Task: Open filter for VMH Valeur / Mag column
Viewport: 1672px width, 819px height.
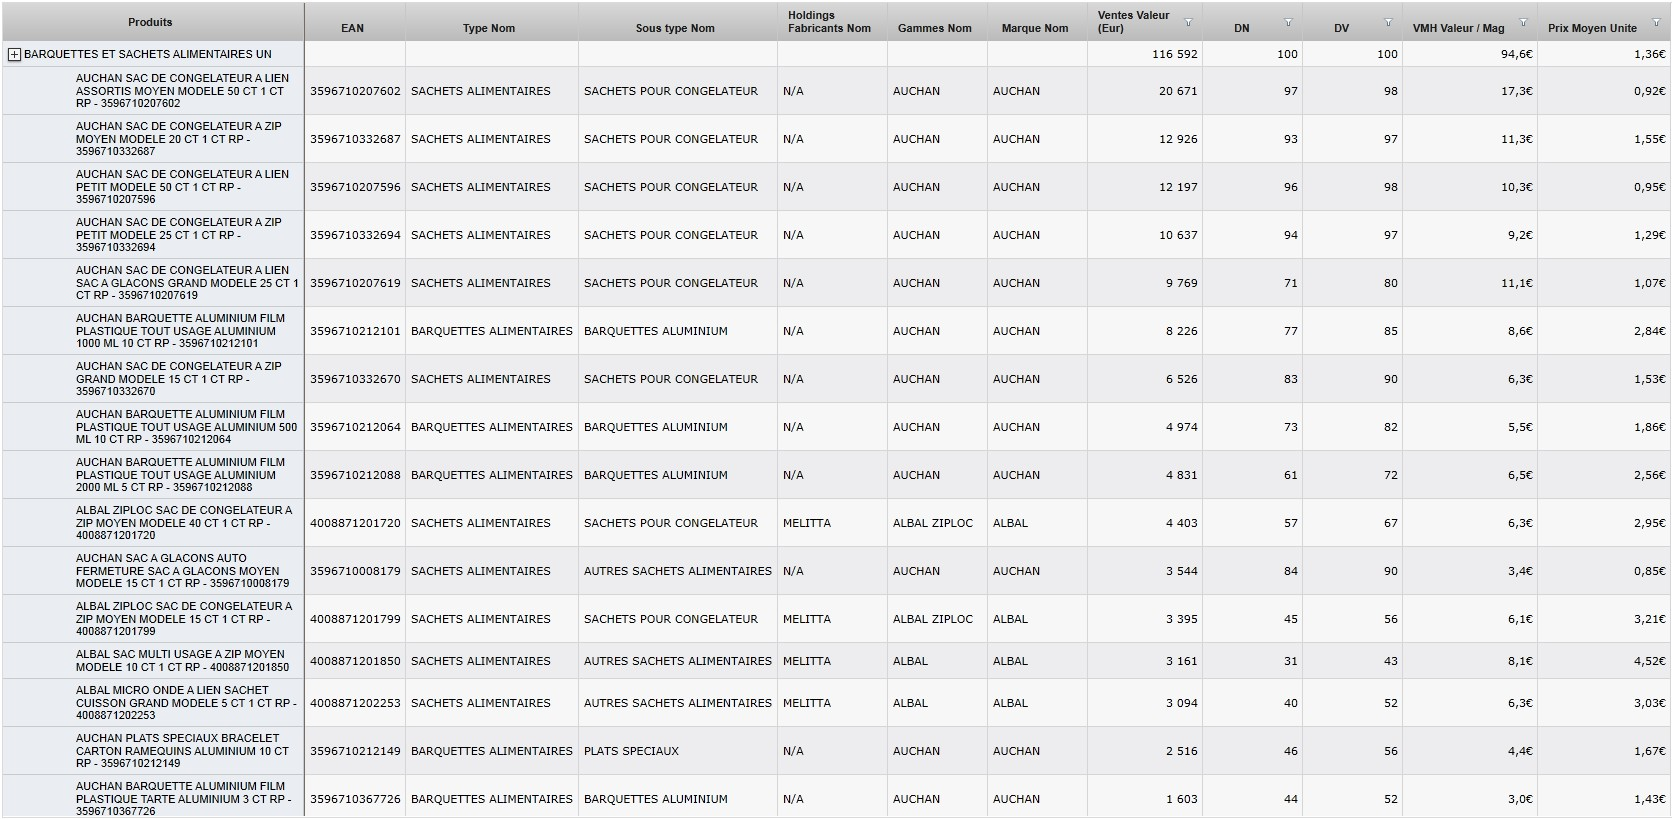Action: [1523, 22]
